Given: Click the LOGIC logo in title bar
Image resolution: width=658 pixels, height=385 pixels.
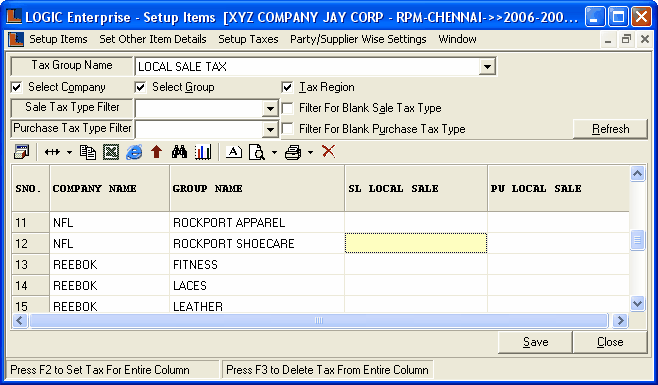Looking at the screenshot, I should [x=14, y=16].
